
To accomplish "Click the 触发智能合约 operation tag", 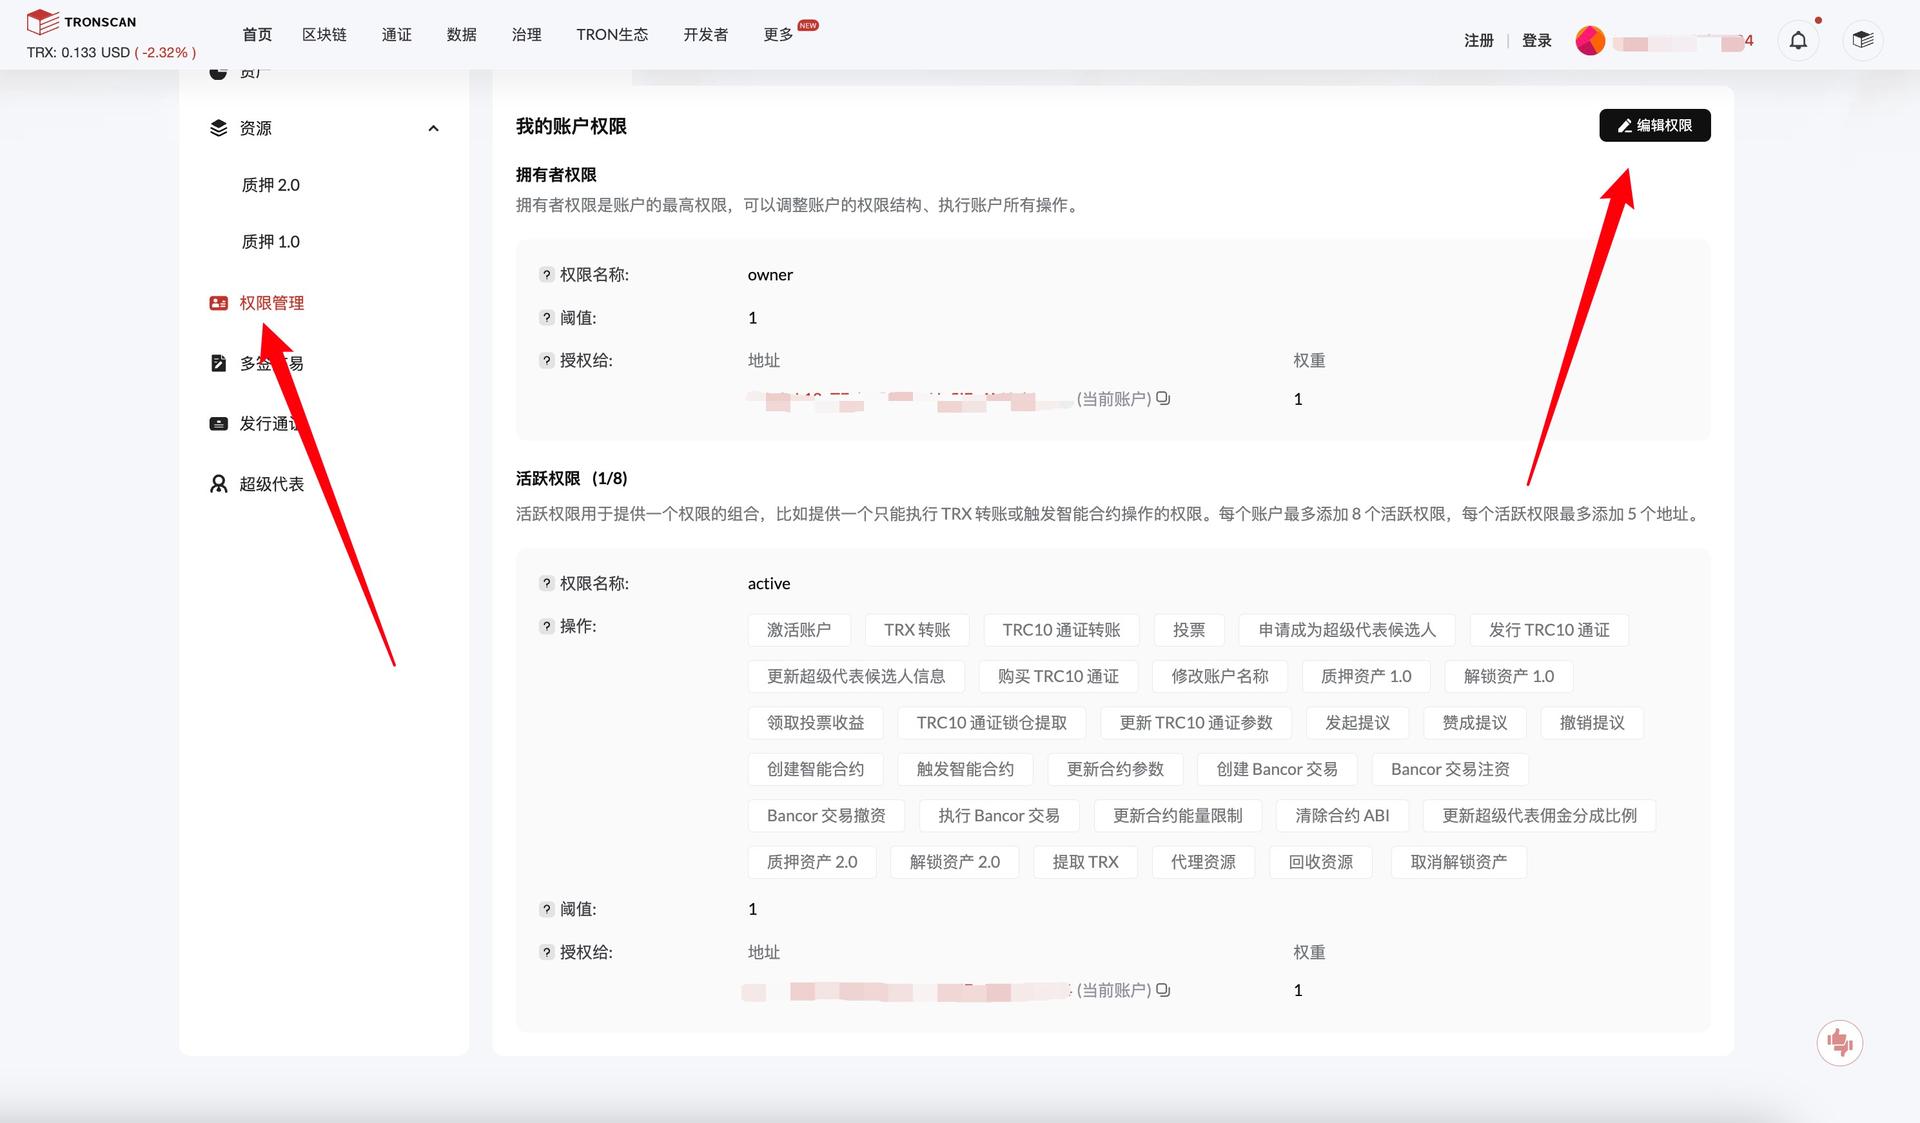I will (x=965, y=769).
